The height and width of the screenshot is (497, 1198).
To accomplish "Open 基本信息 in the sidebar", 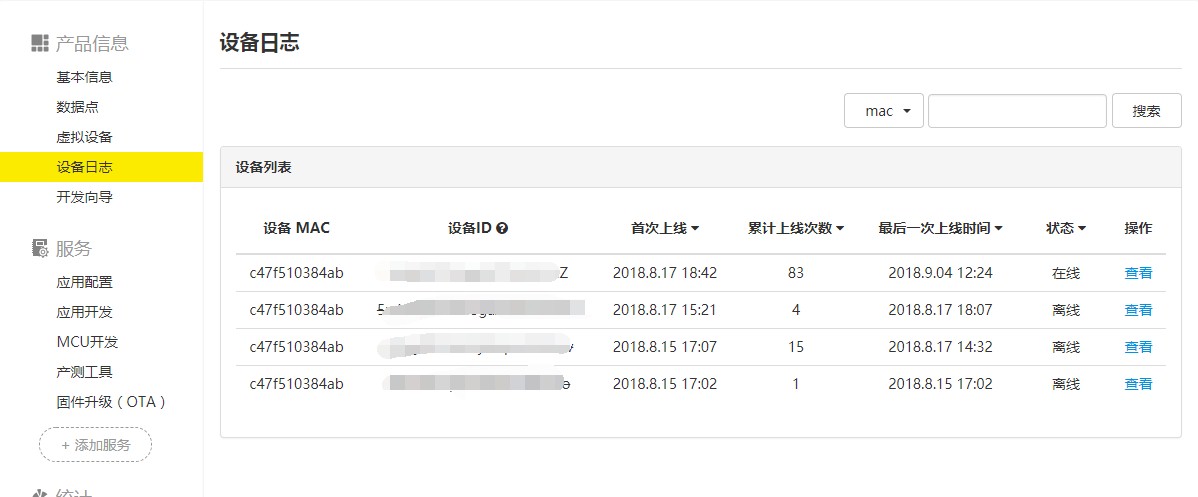I will 84,77.
